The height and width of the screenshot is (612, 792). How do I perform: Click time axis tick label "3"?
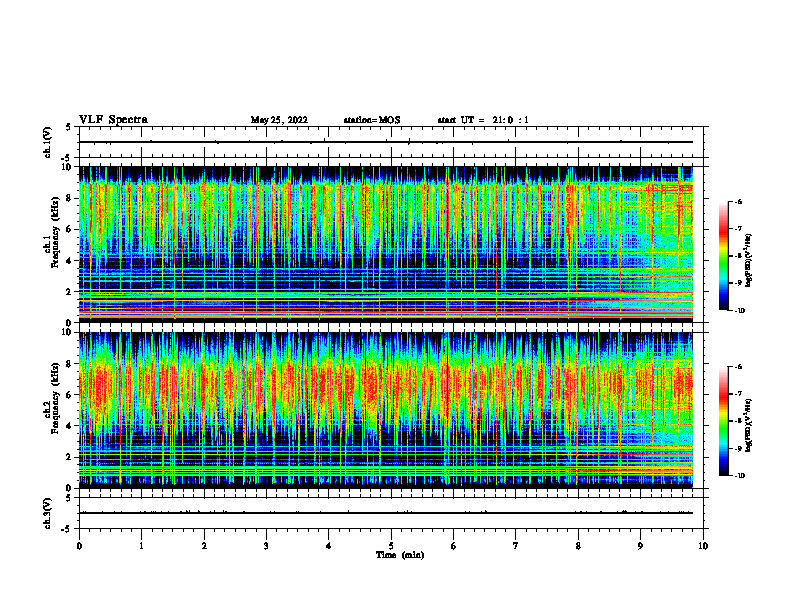point(266,546)
